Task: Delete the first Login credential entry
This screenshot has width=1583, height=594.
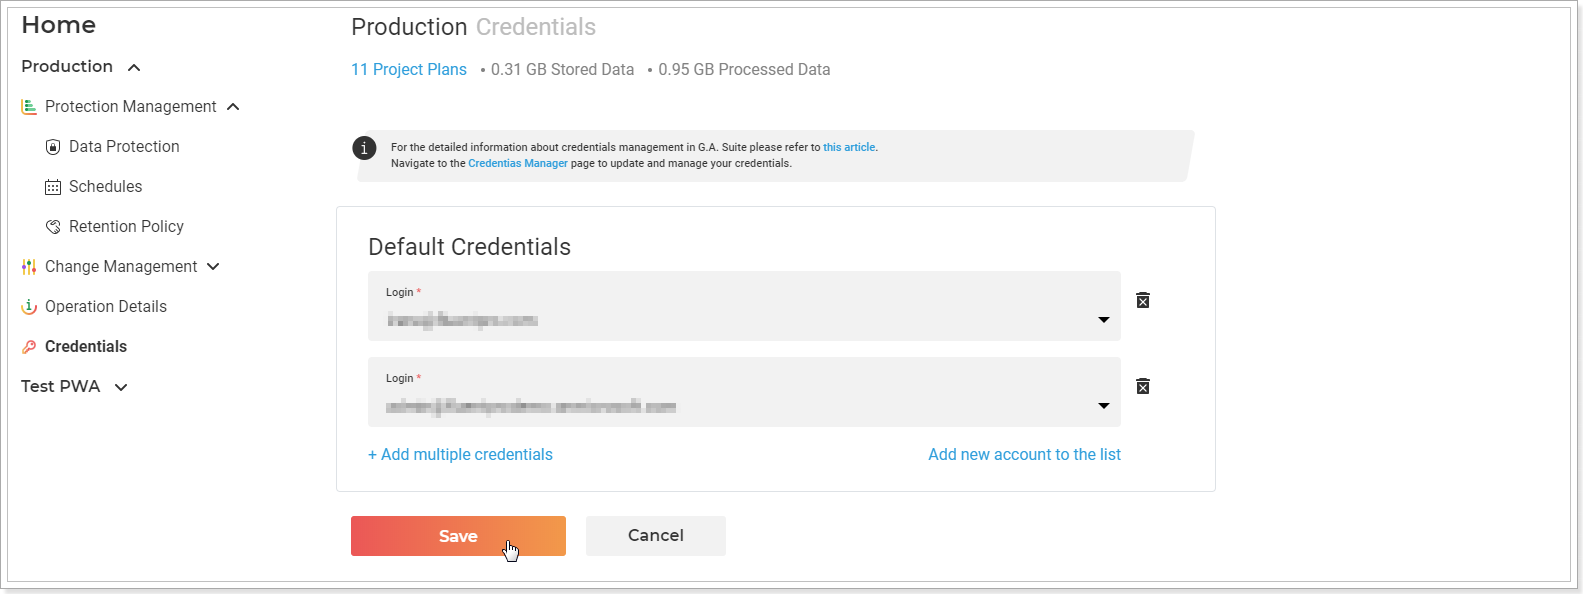Action: pos(1143,300)
